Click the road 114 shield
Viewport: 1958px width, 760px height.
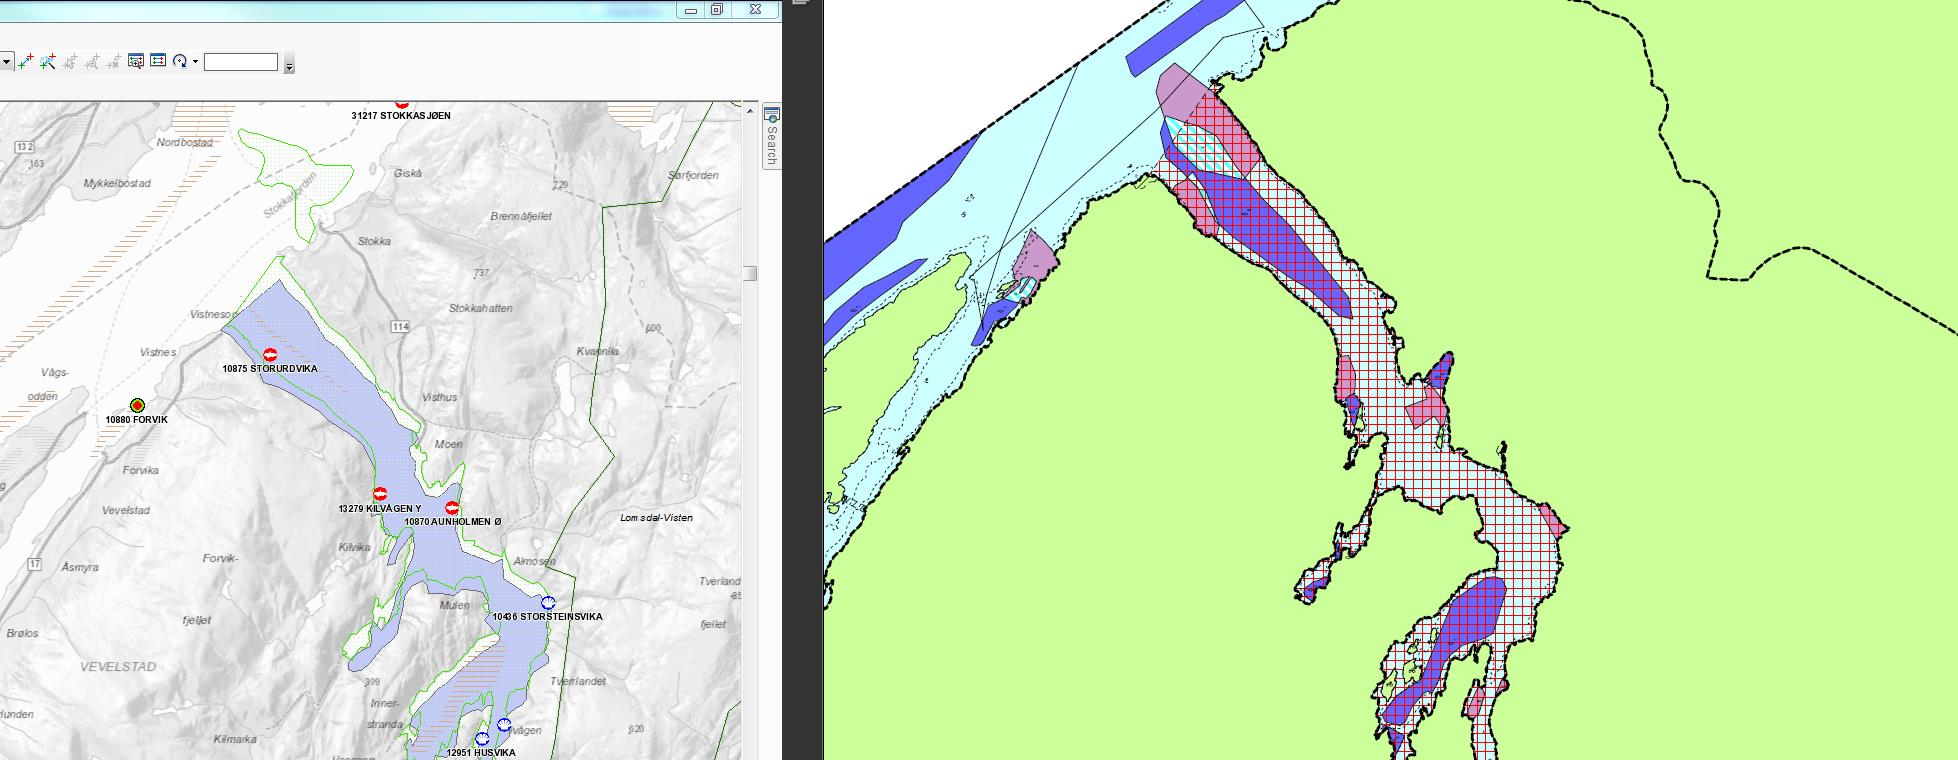click(401, 327)
